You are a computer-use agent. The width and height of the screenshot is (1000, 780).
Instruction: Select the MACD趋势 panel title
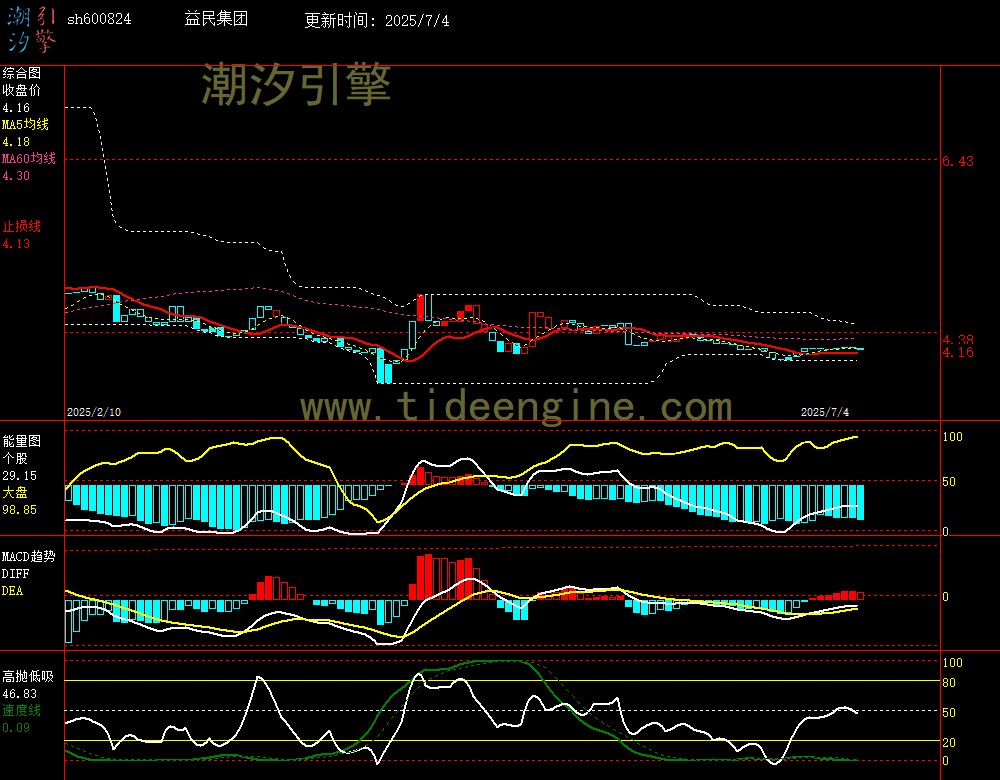[x=29, y=556]
